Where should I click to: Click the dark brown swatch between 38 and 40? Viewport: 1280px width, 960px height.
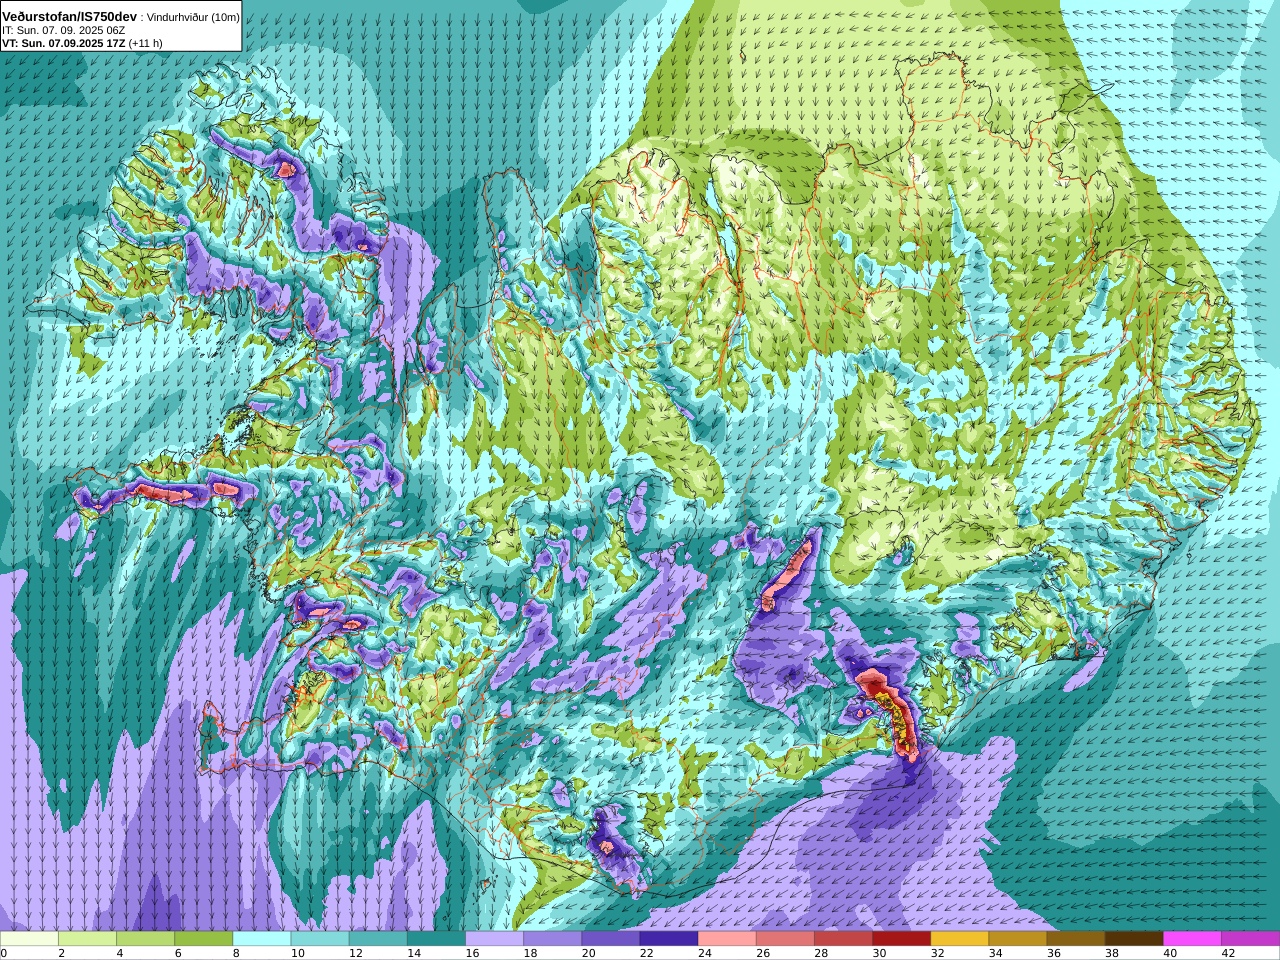click(1134, 939)
